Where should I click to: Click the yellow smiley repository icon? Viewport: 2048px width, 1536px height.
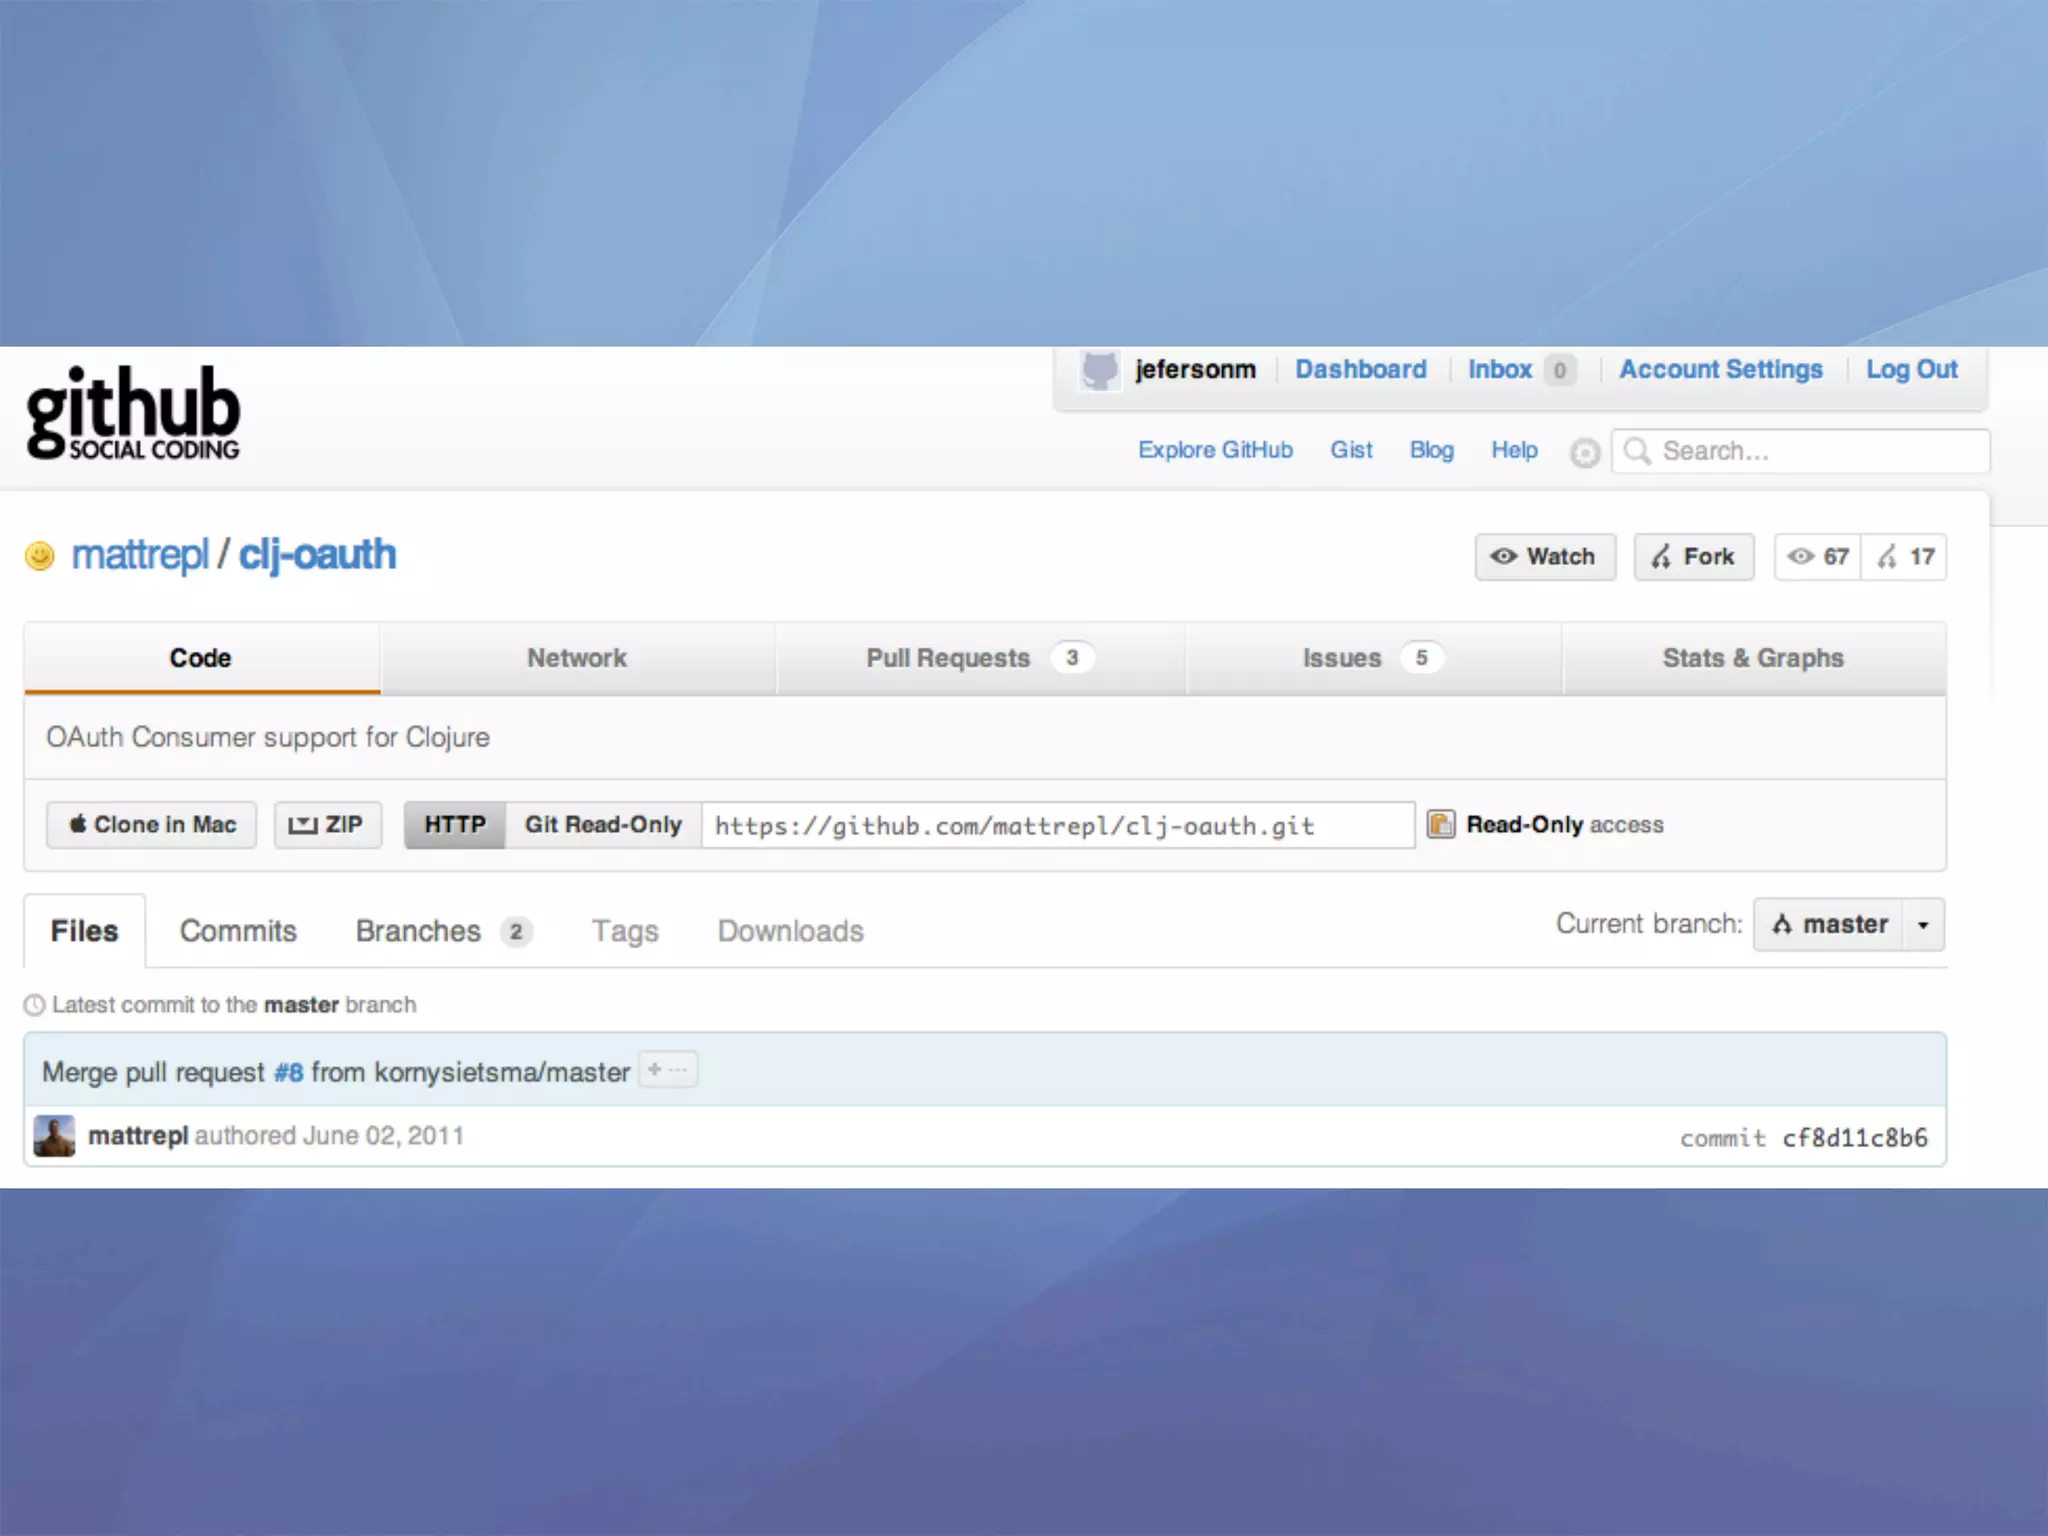click(40, 555)
